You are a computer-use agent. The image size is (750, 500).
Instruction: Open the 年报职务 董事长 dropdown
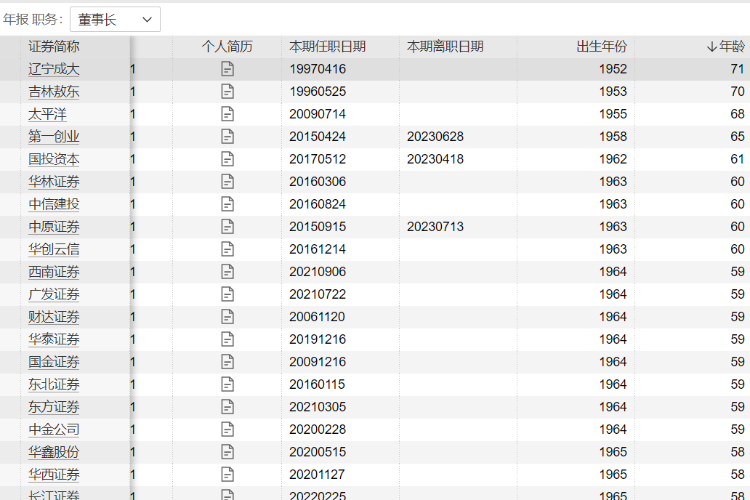coord(115,20)
